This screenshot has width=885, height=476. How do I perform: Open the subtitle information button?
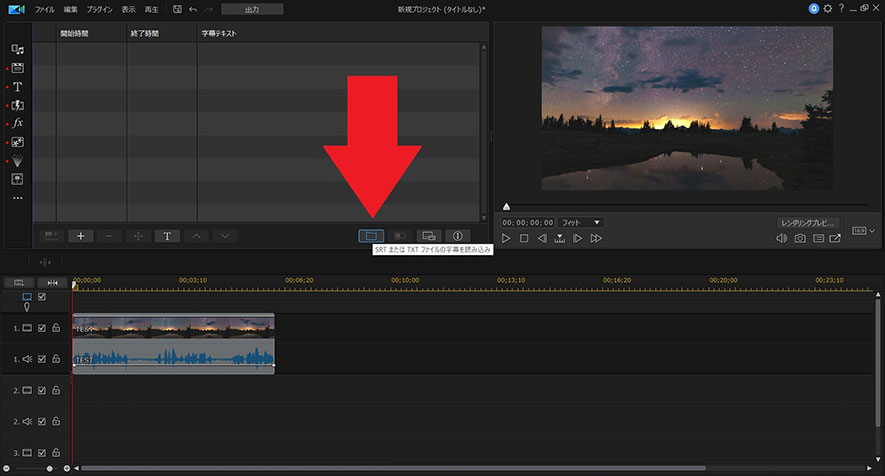(458, 236)
